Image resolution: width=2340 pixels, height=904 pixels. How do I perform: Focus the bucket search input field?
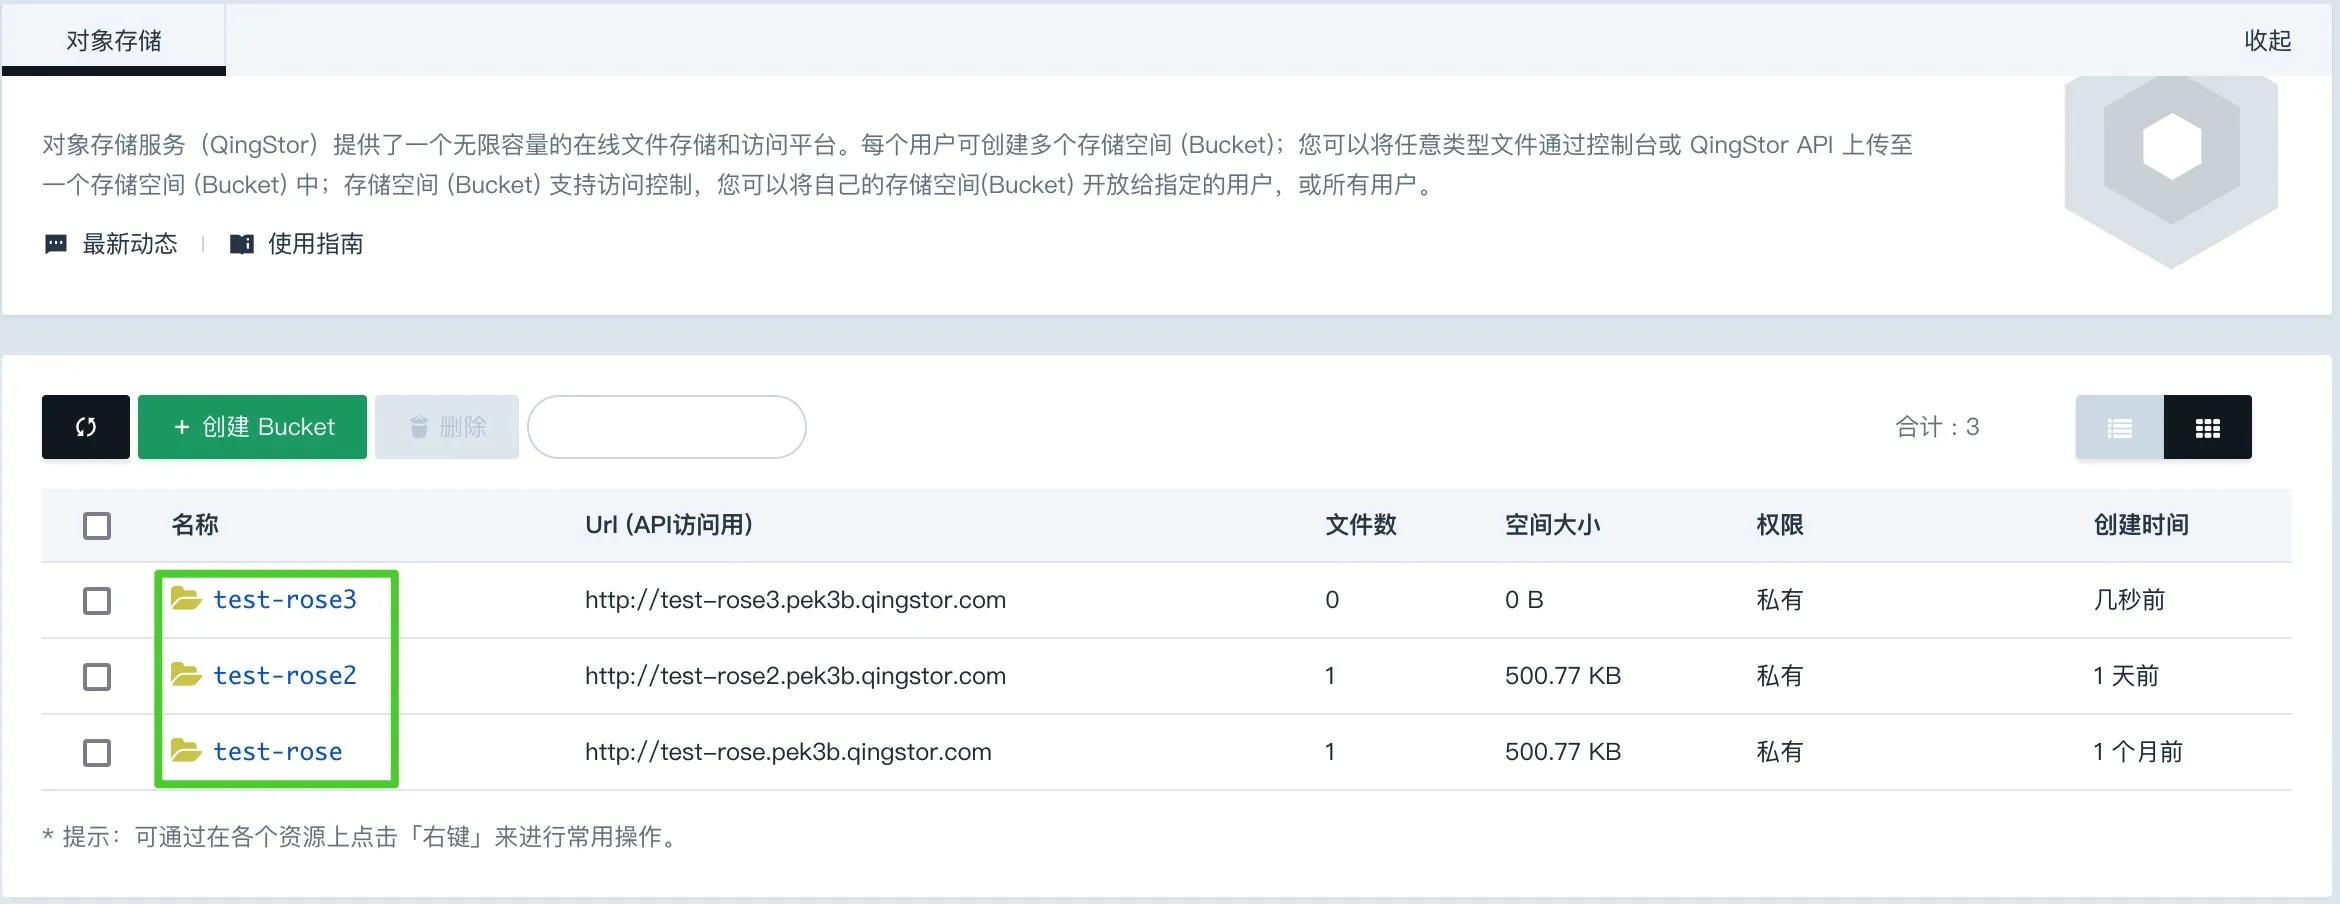pos(667,427)
